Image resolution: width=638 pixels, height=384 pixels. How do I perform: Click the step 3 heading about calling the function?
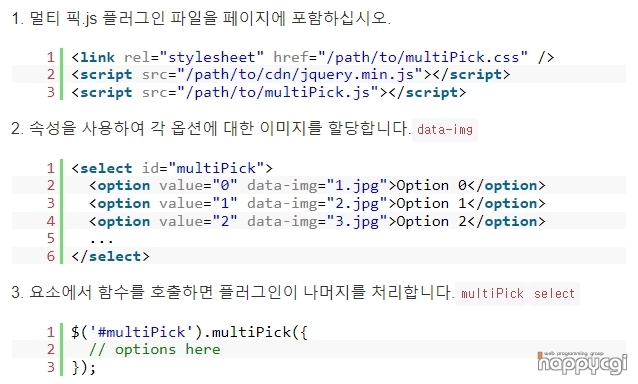pos(233,292)
